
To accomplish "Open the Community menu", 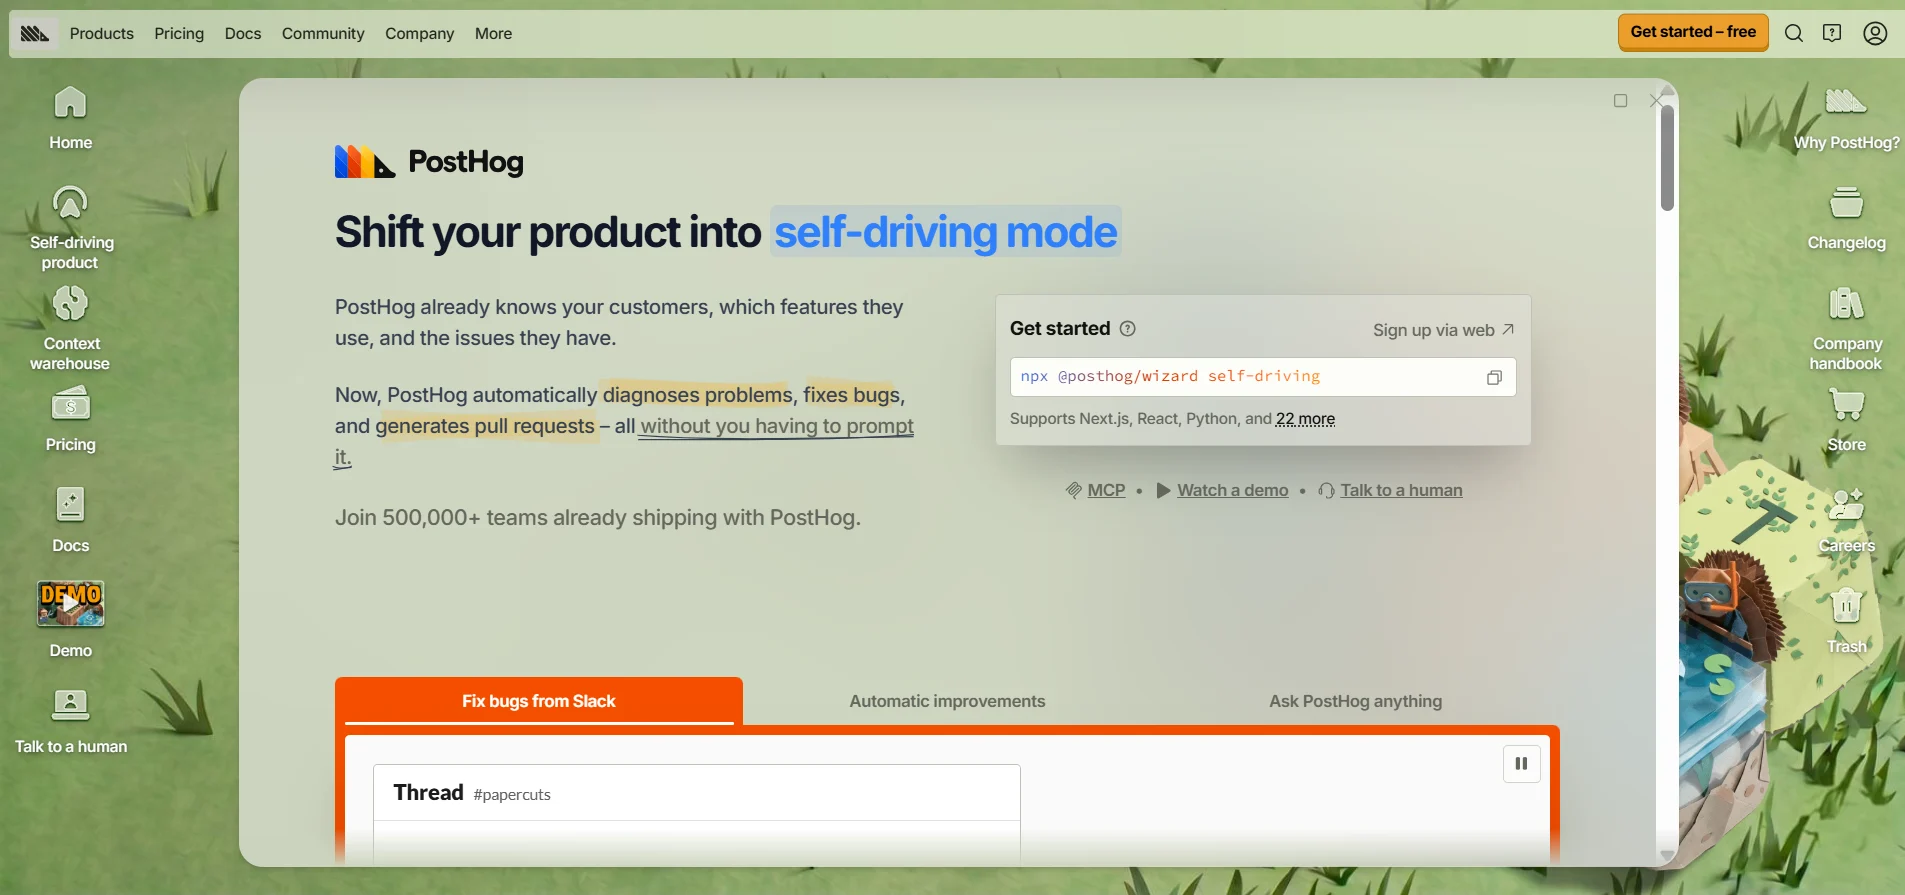I will tap(323, 33).
